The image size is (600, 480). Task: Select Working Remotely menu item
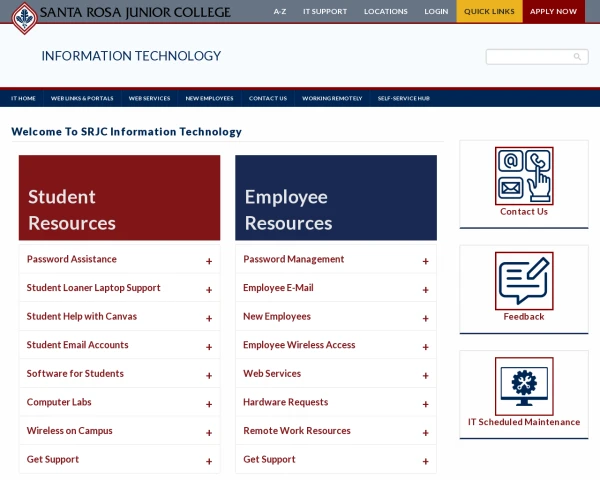[332, 98]
